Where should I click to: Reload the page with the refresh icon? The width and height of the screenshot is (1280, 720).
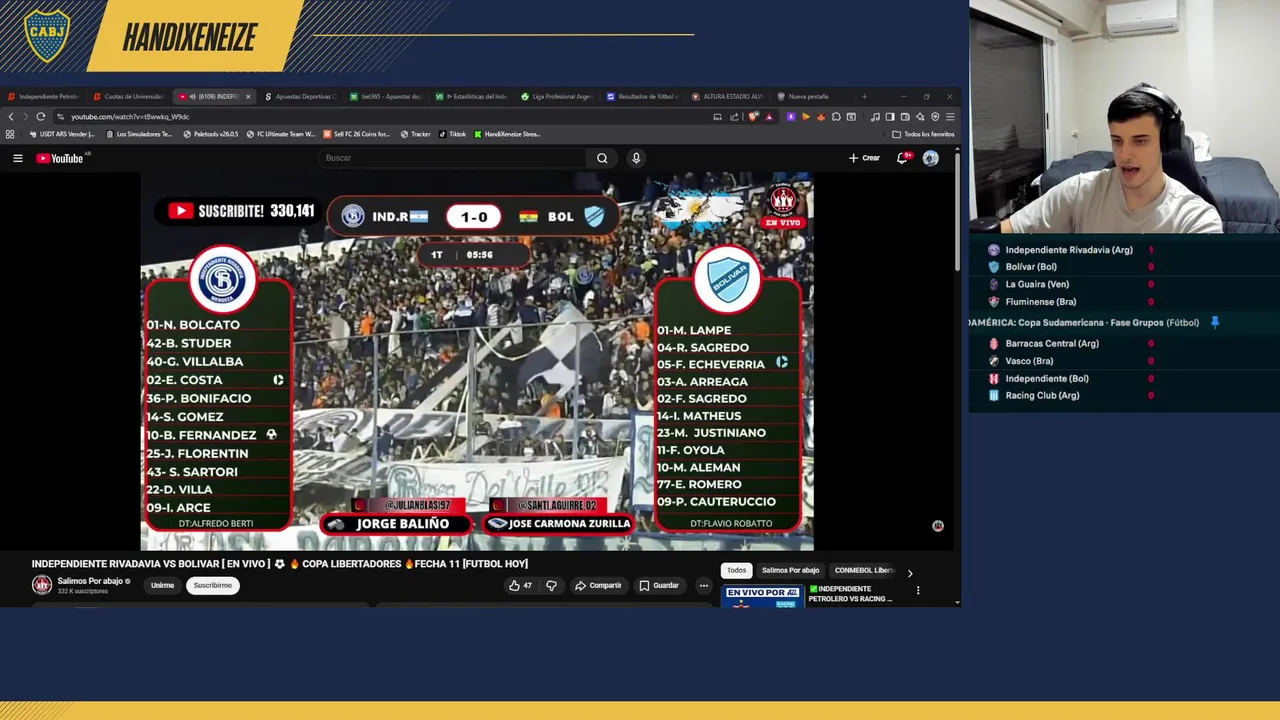(40, 117)
